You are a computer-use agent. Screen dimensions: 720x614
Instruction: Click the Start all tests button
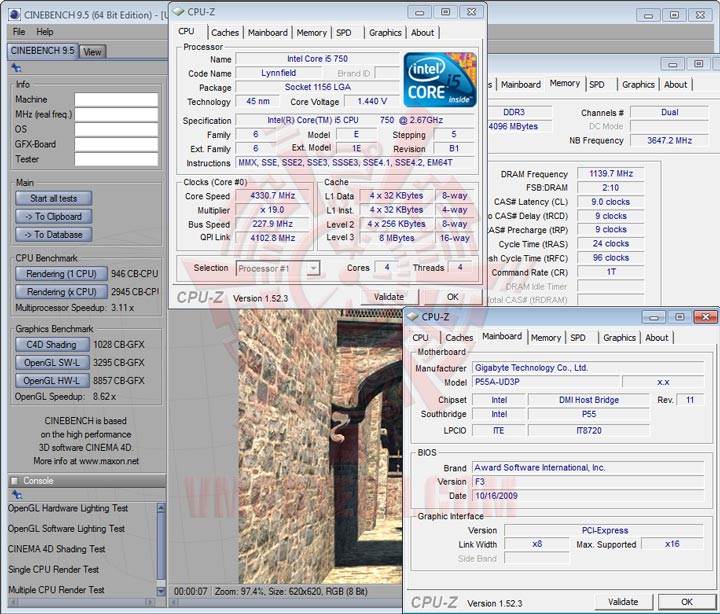(54, 198)
